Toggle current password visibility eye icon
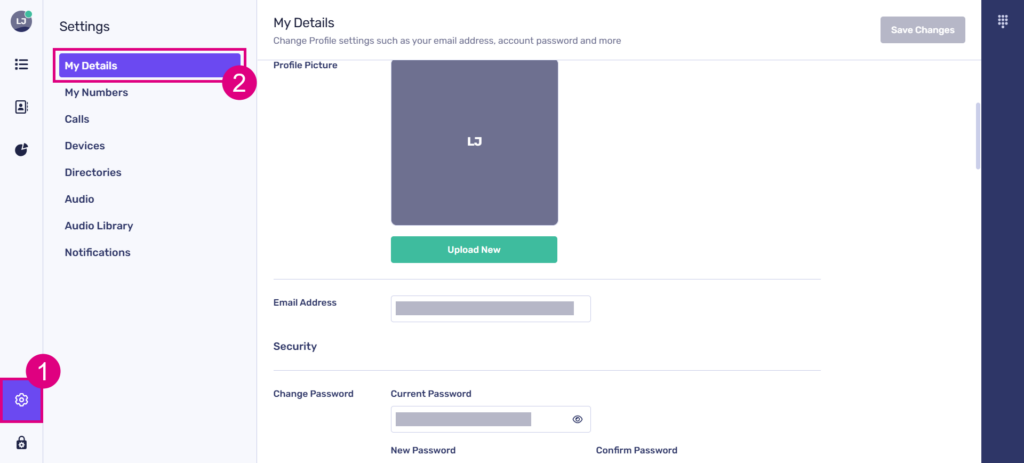 click(x=577, y=419)
